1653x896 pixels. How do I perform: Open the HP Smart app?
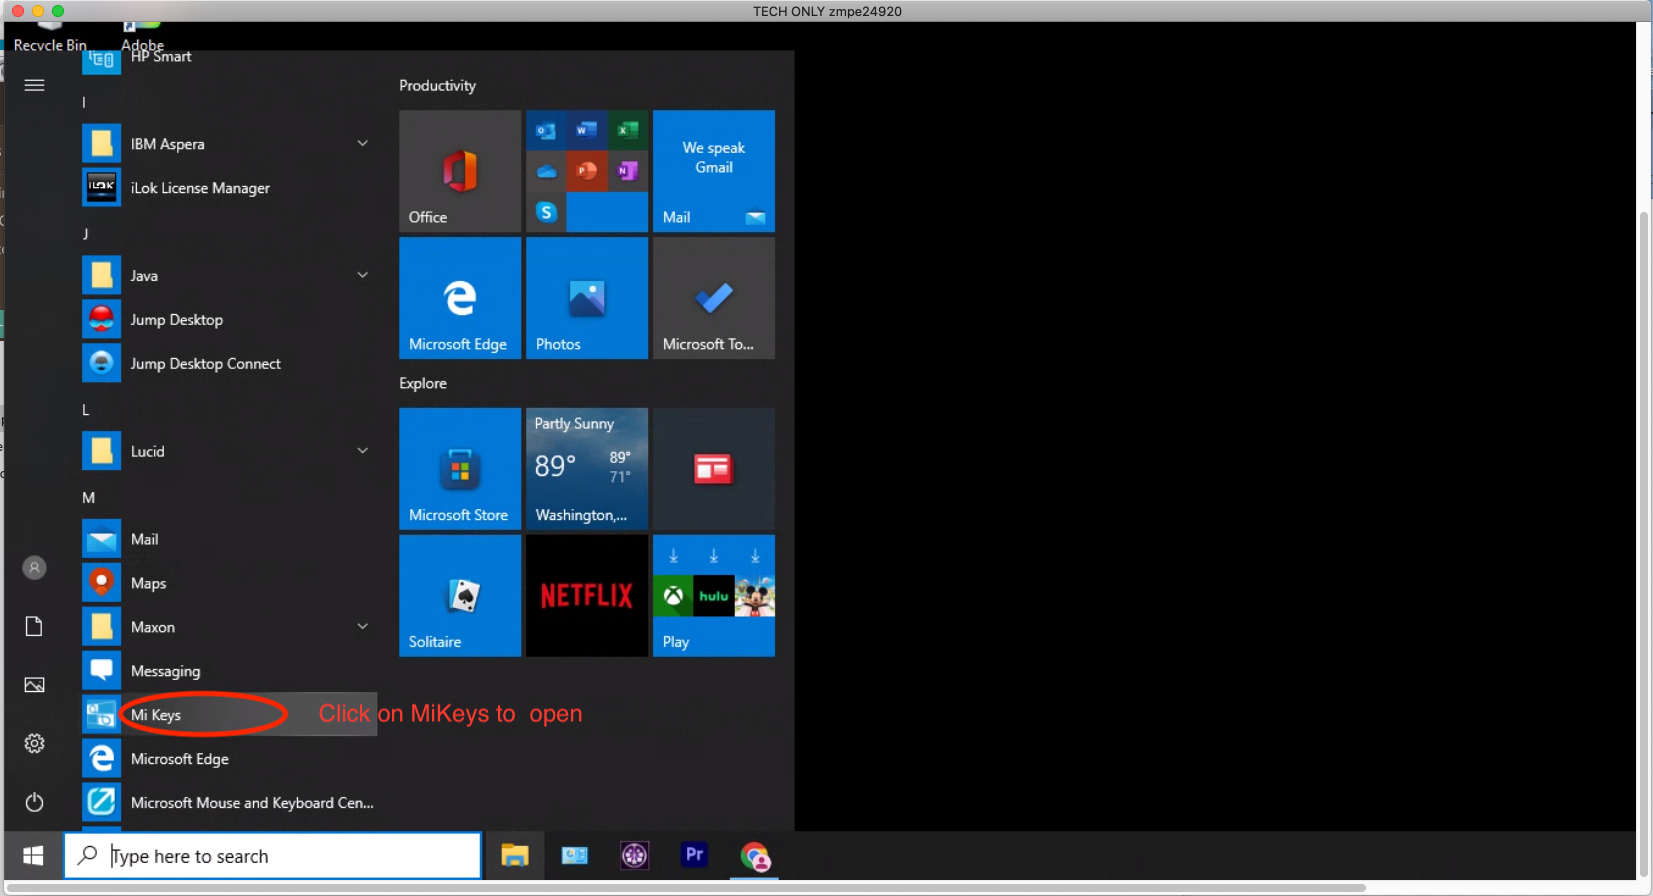point(229,60)
